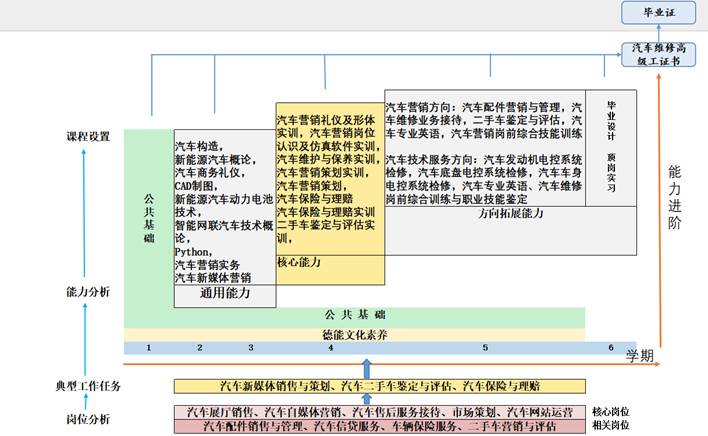This screenshot has width=708, height=436.
Task: Click the 德能文化素养 horizontal bar
Action: tap(354, 331)
